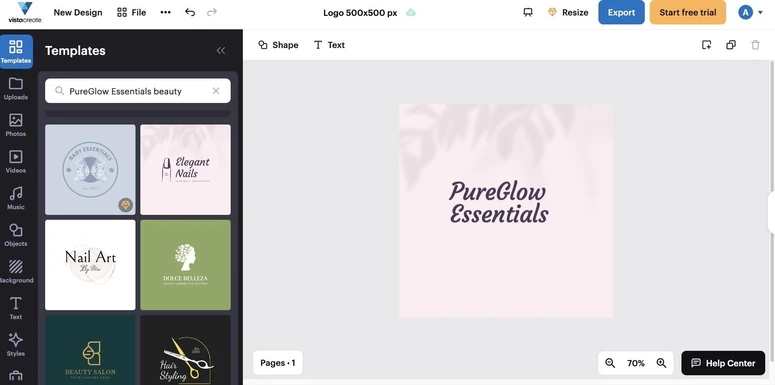The height and width of the screenshot is (385, 775).
Task: Zoom out of the canvas
Action: pyautogui.click(x=610, y=363)
